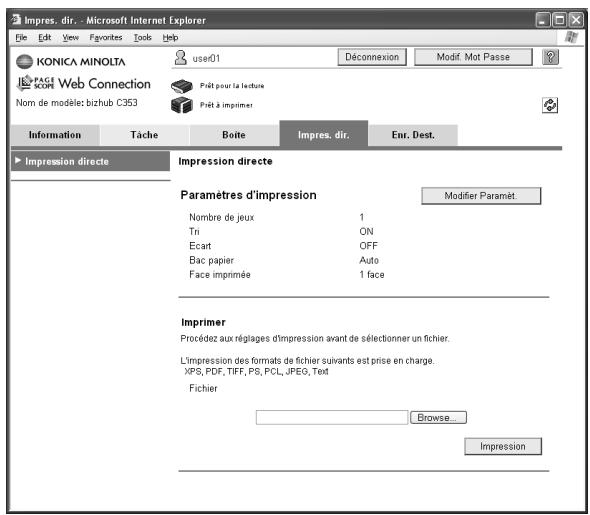Viewport: 590px width, 515px height.
Task: Open the Favorites menu
Action: (106, 38)
